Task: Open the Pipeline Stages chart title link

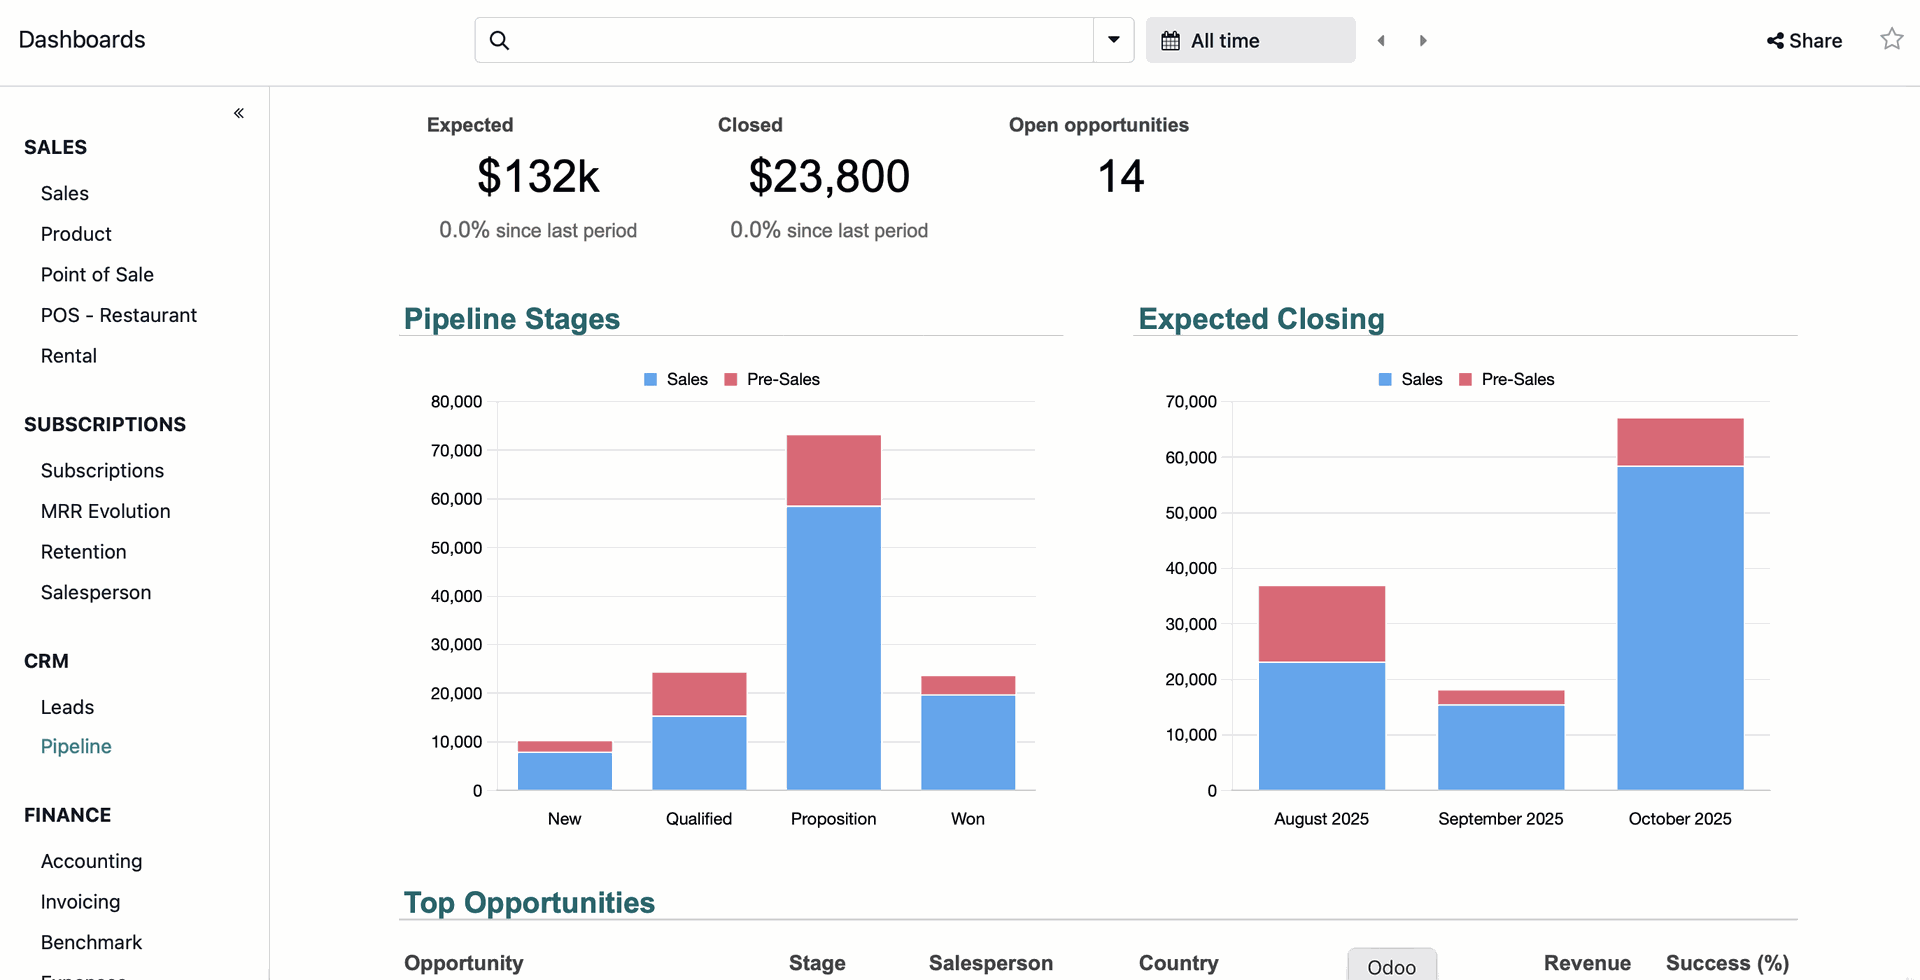Action: tap(511, 319)
